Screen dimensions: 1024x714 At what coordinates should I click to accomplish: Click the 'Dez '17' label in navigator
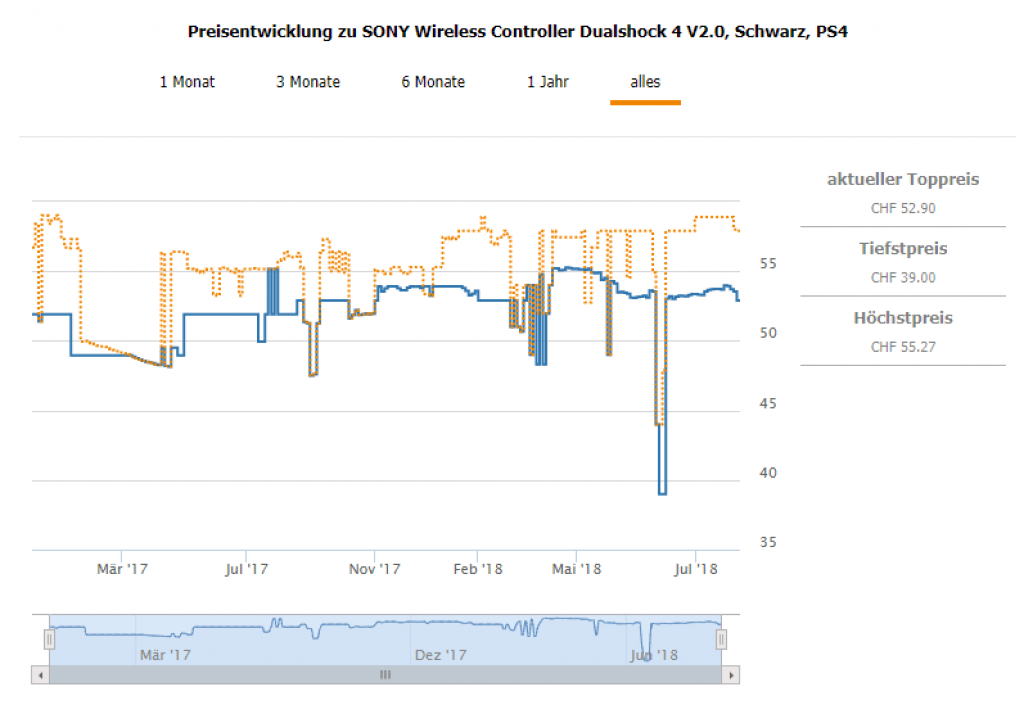[441, 655]
